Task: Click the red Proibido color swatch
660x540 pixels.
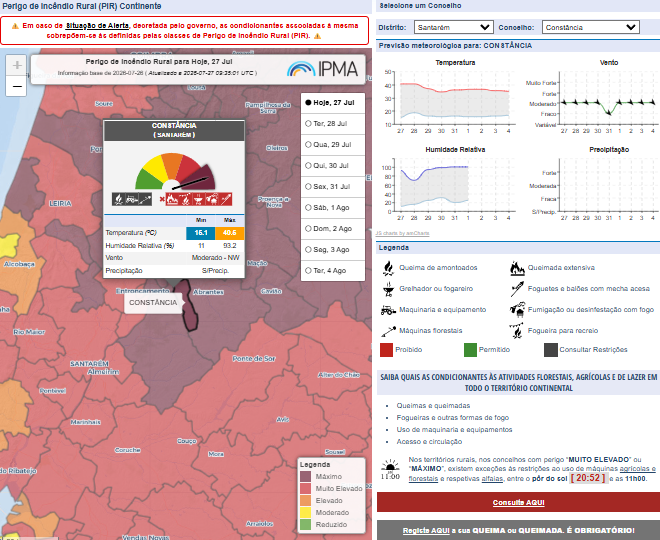Action: pos(386,350)
